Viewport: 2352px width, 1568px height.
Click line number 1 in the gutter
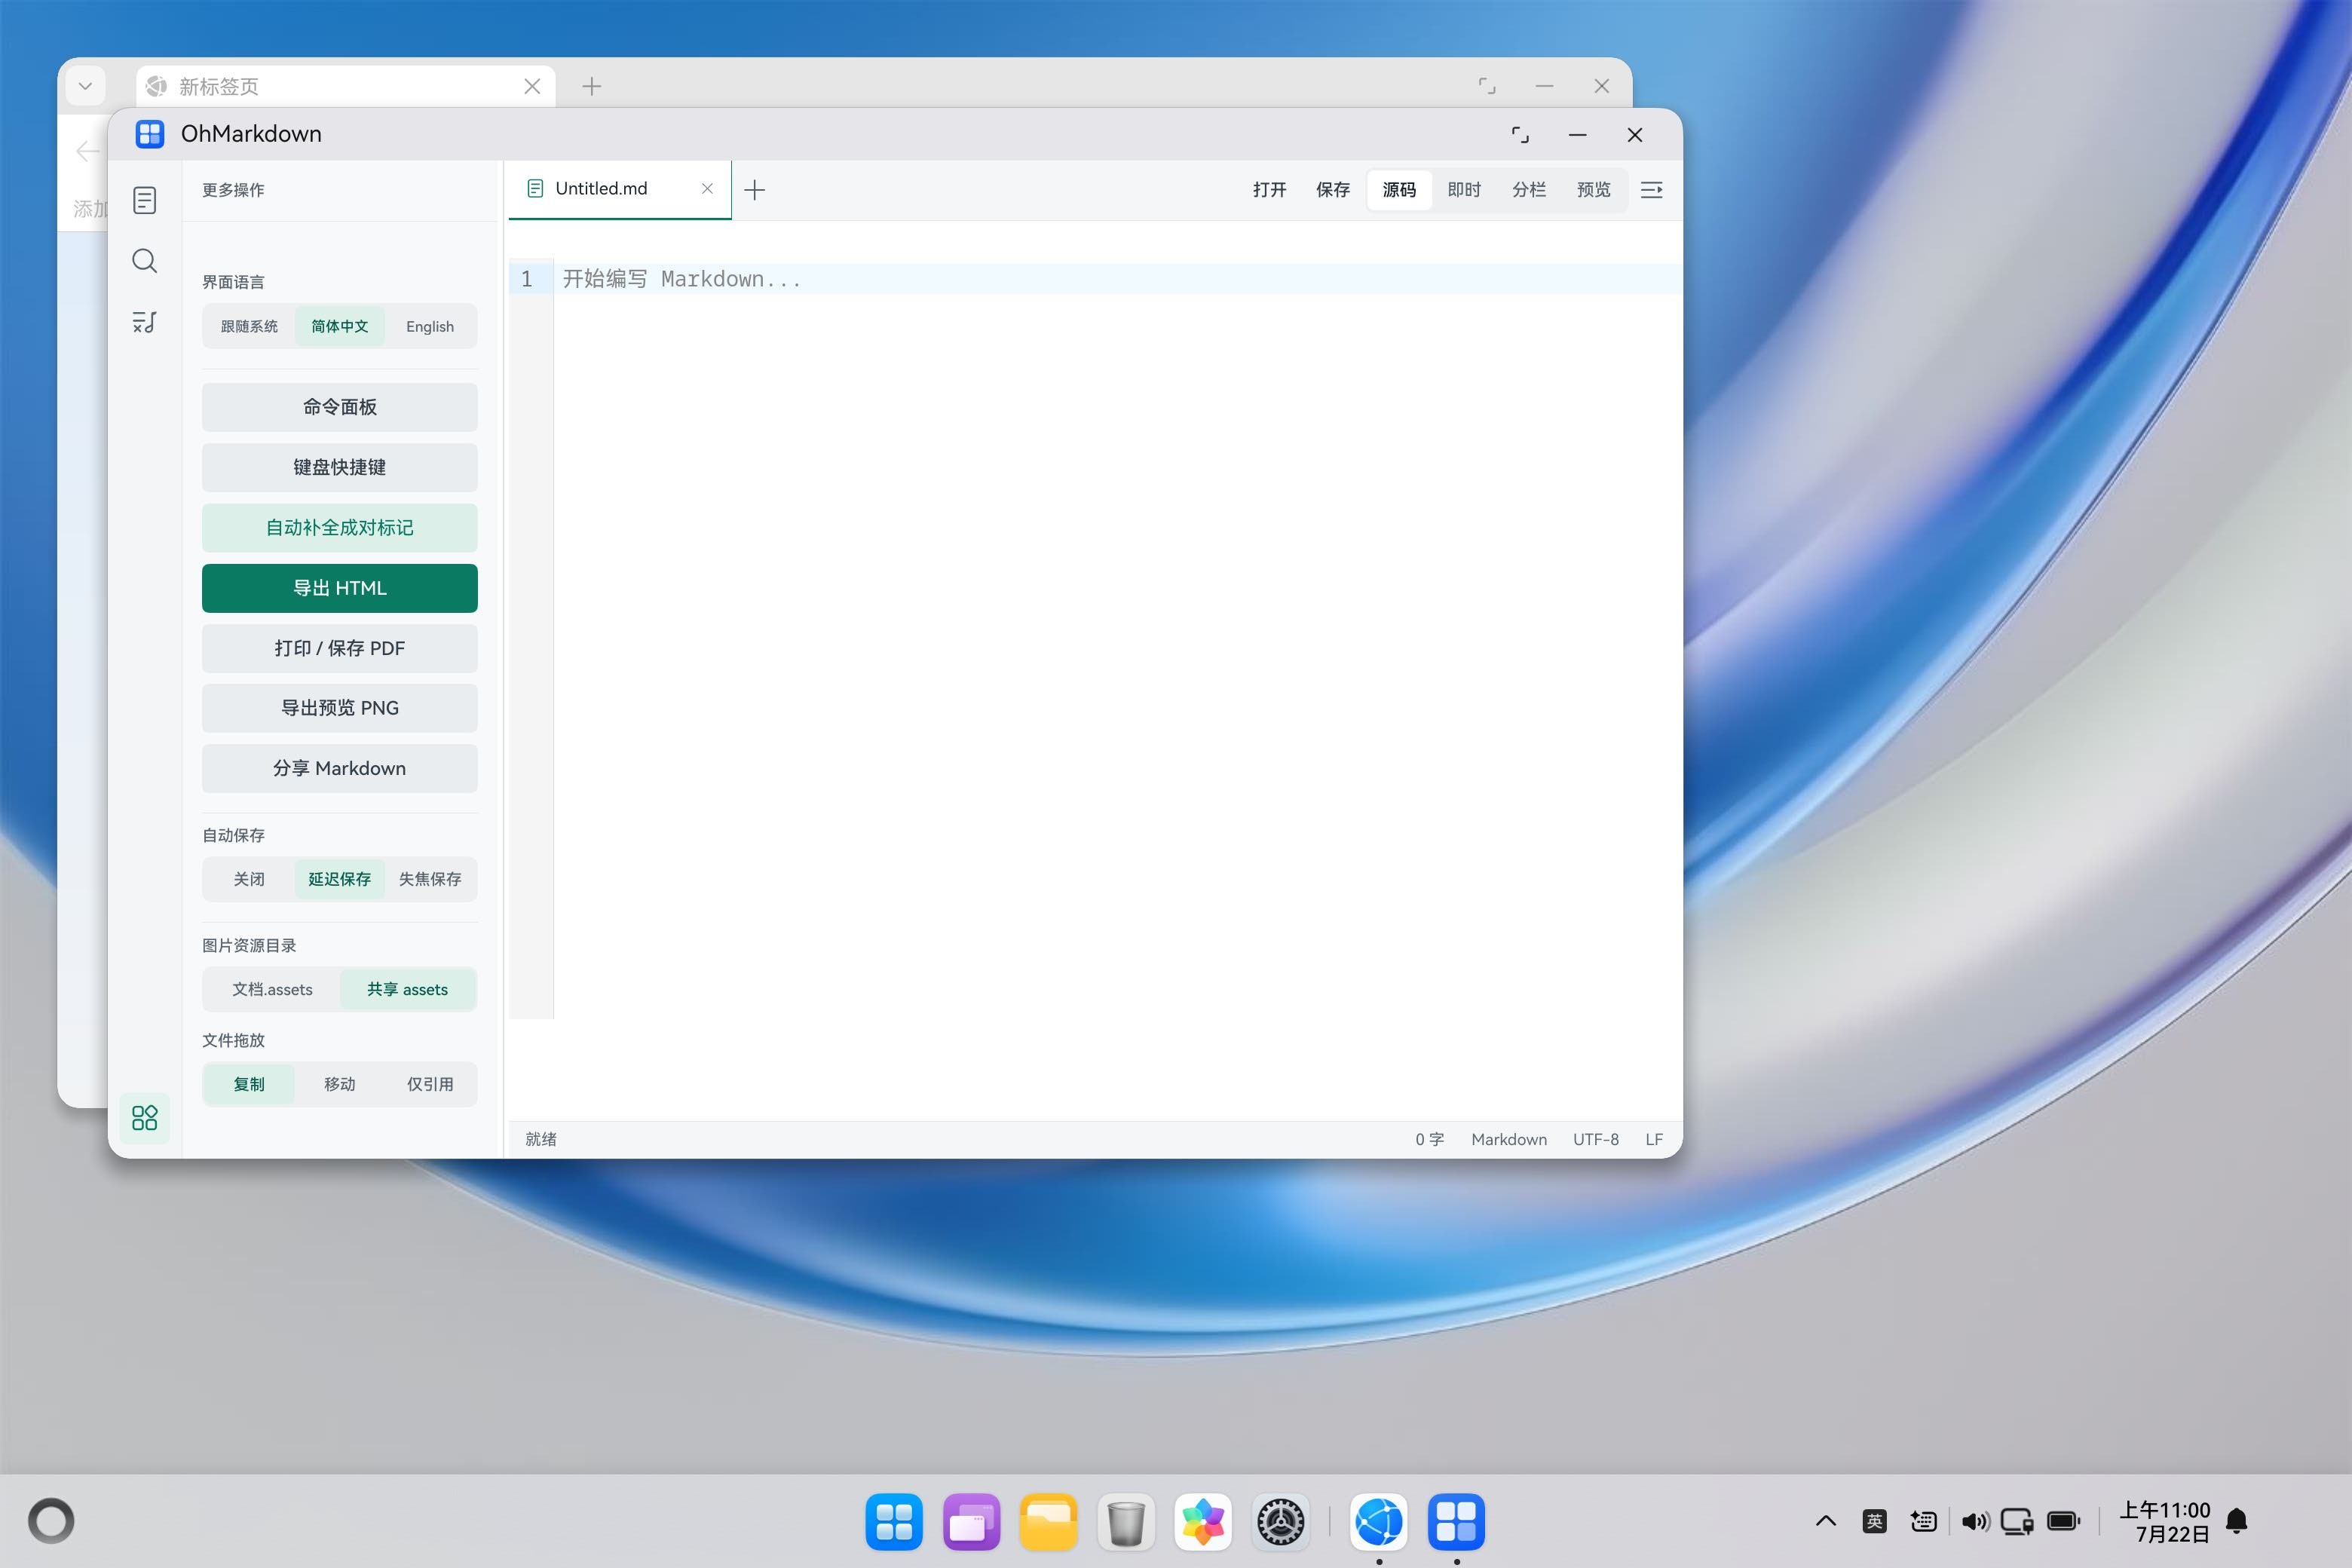click(x=527, y=279)
